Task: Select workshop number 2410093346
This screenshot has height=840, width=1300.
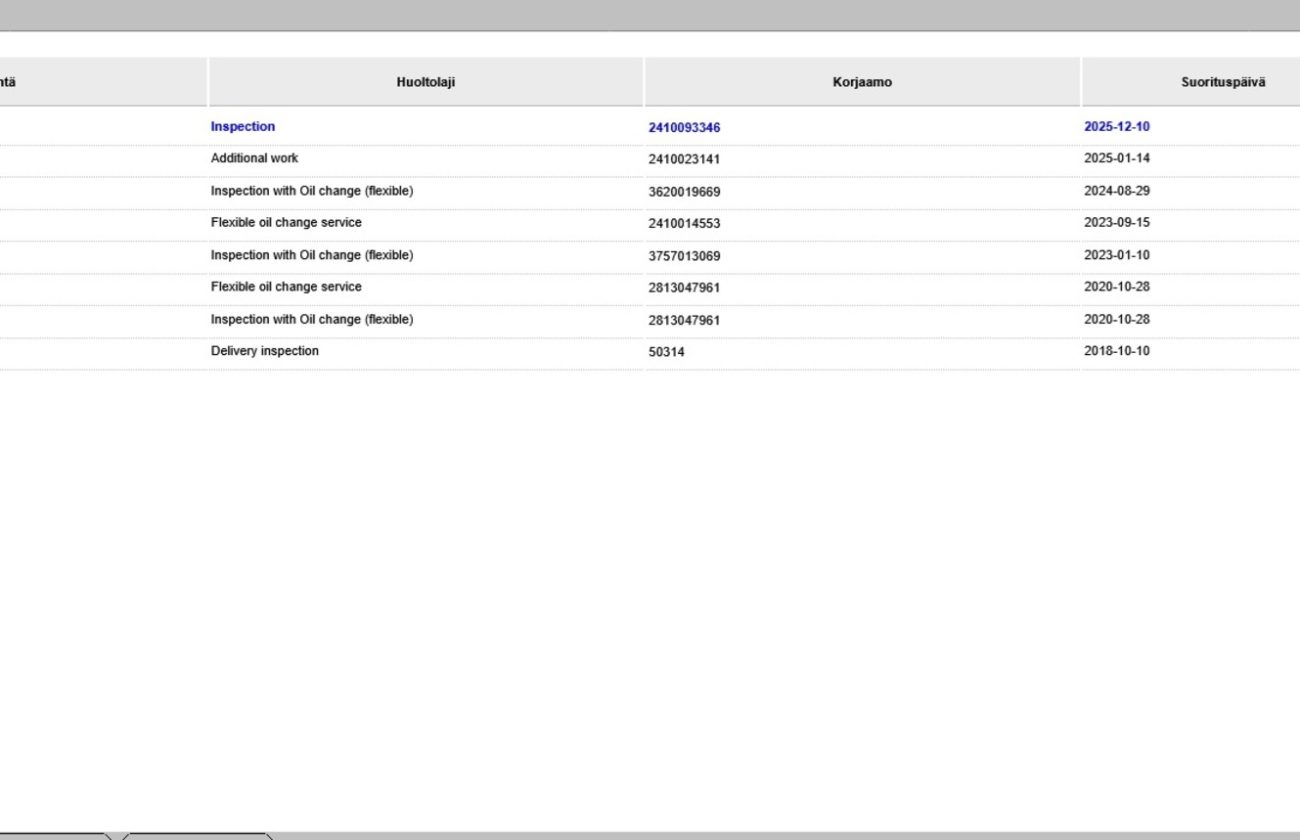Action: 684,128
